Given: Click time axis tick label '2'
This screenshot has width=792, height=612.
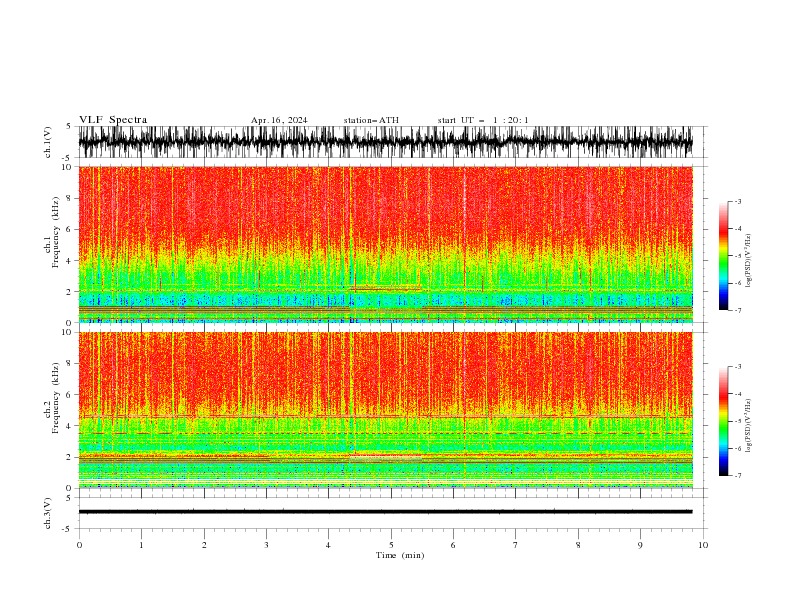Looking at the screenshot, I should click(x=204, y=545).
